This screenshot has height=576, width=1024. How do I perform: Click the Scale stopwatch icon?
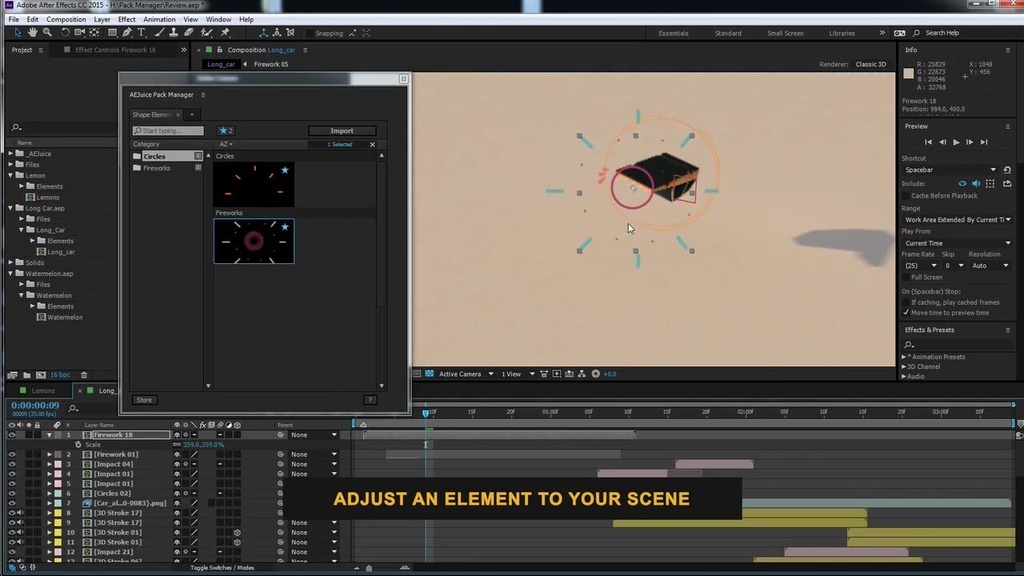(x=78, y=445)
